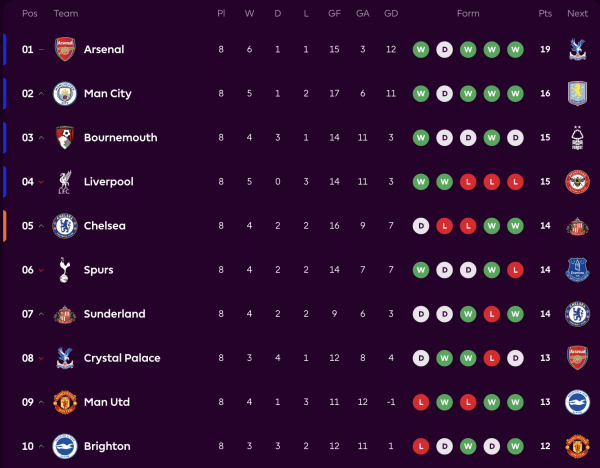Open Brentford crest in Liverpool's Next column
The width and height of the screenshot is (600, 468).
(x=577, y=182)
